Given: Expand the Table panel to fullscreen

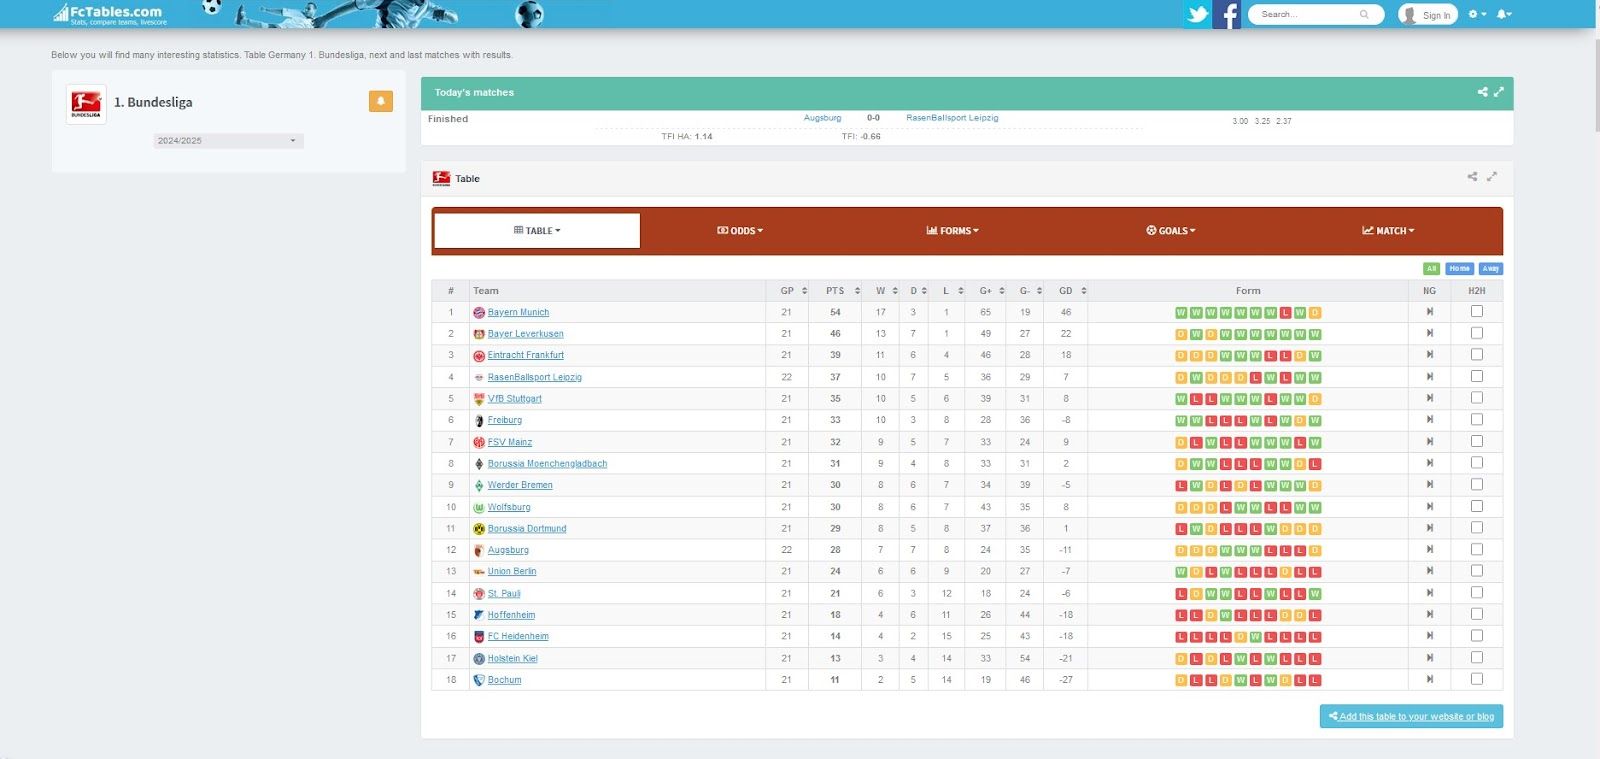Looking at the screenshot, I should point(1492,177).
